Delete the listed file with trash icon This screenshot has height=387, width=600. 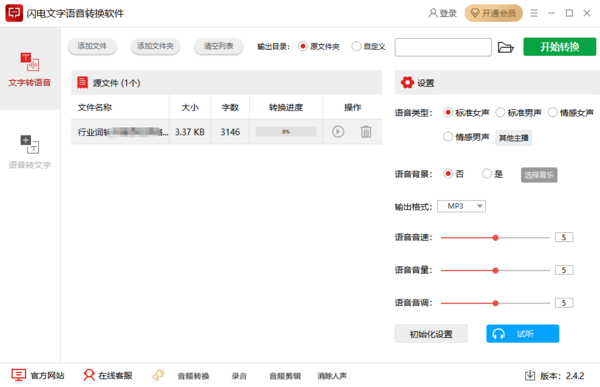pos(366,132)
